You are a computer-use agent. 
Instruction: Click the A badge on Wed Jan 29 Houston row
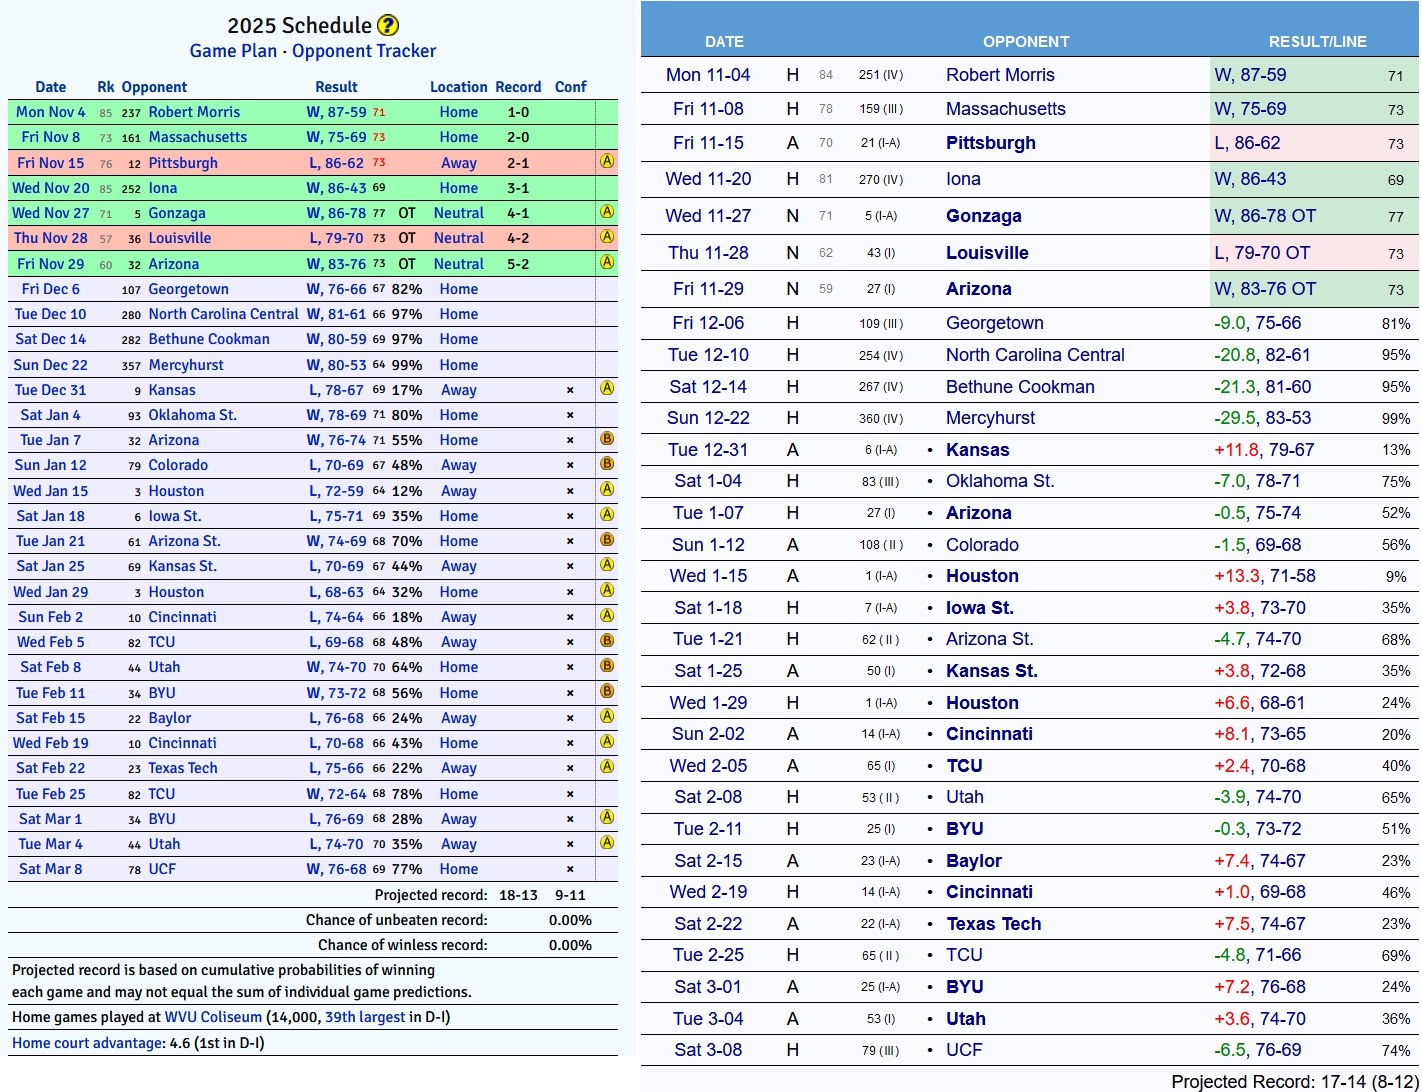click(606, 590)
